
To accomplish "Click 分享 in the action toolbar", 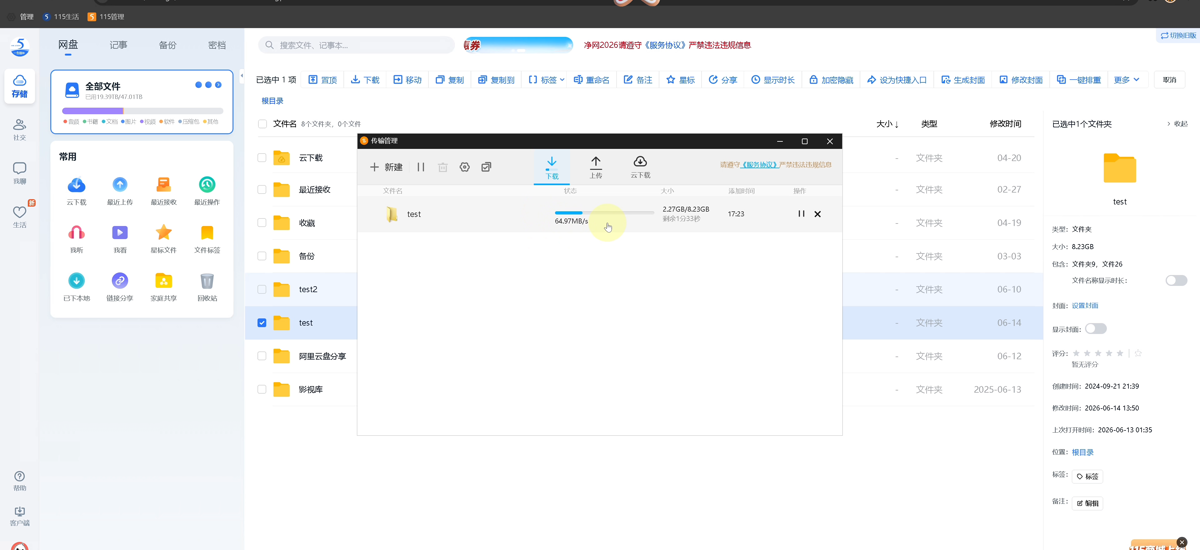I will click(x=723, y=80).
